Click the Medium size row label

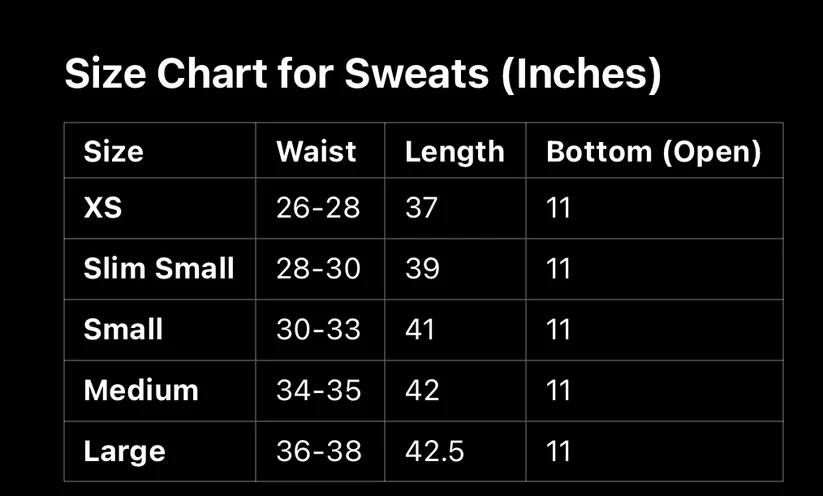[x=141, y=389]
